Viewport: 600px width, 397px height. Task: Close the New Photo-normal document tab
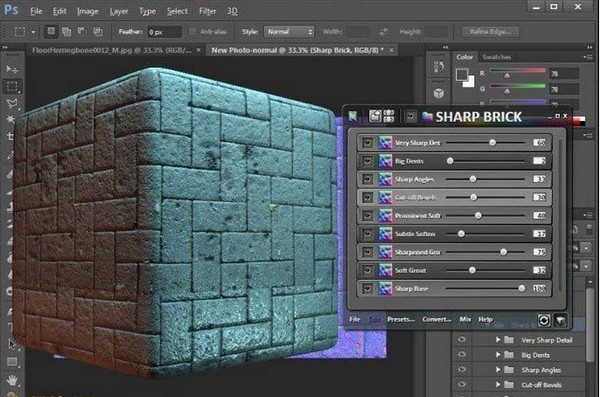coord(391,50)
